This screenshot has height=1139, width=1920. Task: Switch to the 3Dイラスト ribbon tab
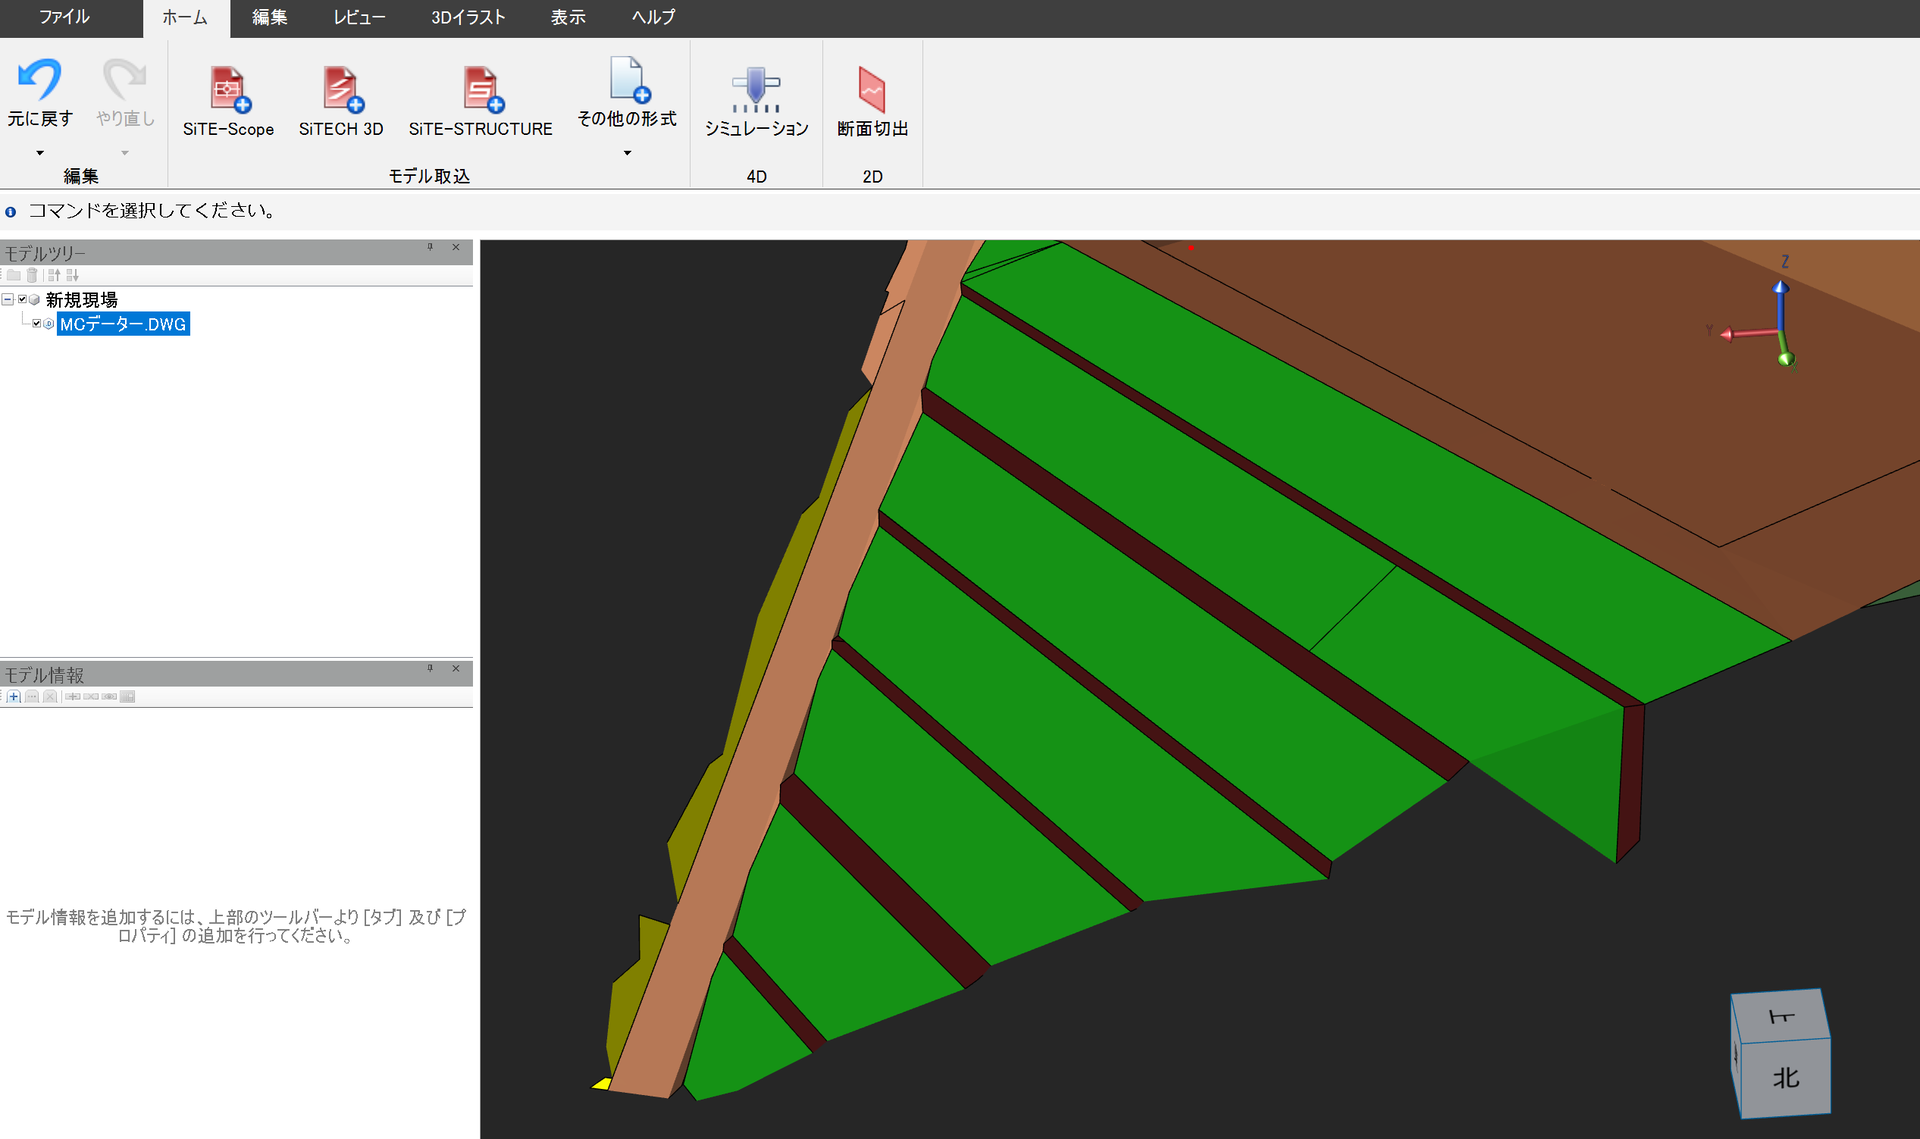pyautogui.click(x=468, y=17)
